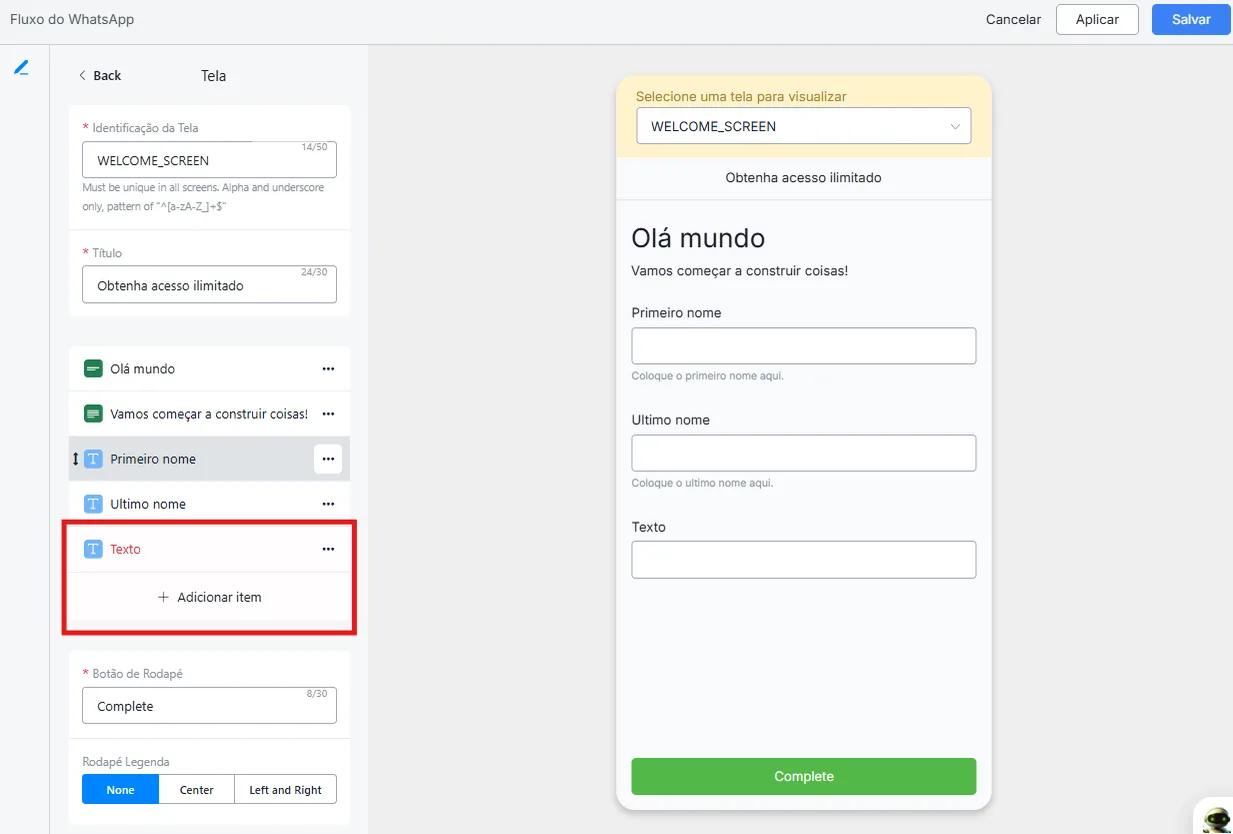The image size is (1233, 834).
Task: Select the Texto item in the list
Action: pos(209,549)
